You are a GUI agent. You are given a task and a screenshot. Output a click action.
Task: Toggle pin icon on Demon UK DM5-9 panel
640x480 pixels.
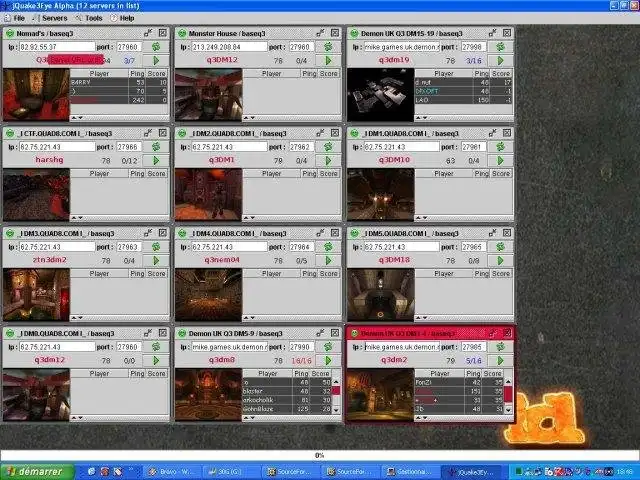320,333
